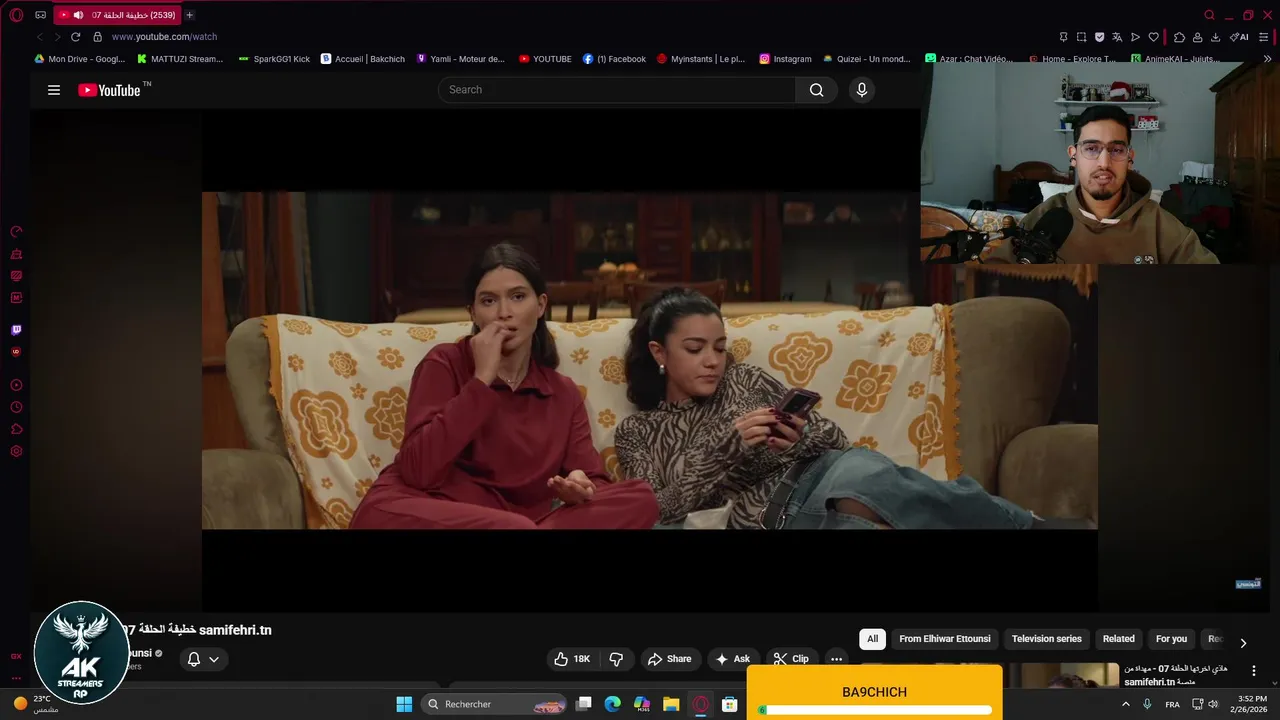Screen dimensions: 1280x720
Task: Open Windows Start menu
Action: 404,704
